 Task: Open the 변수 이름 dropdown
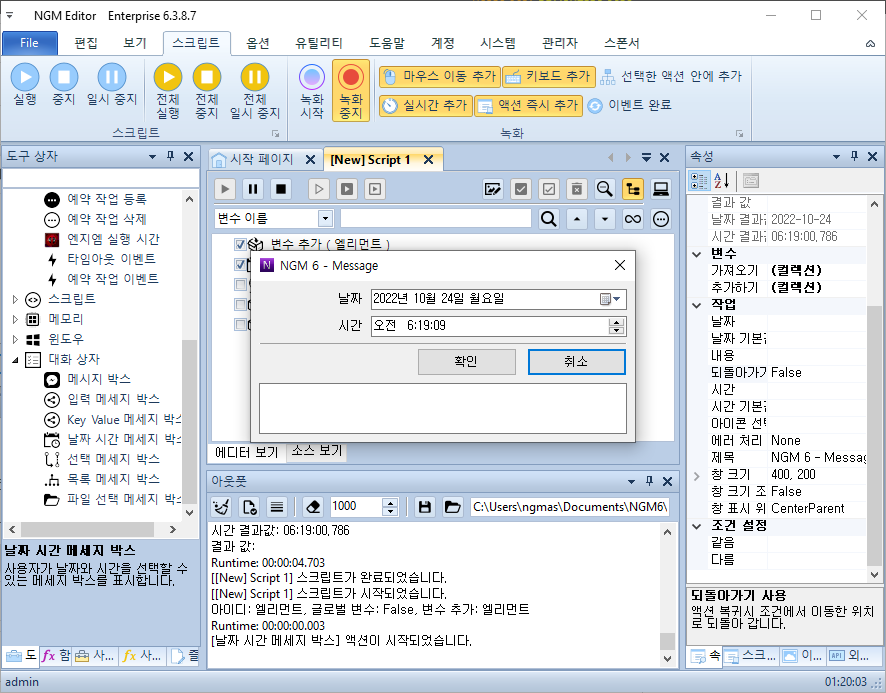click(x=325, y=218)
